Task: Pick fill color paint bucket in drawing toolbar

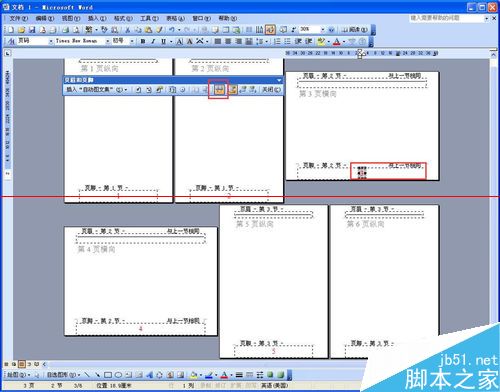Action: pos(193,375)
